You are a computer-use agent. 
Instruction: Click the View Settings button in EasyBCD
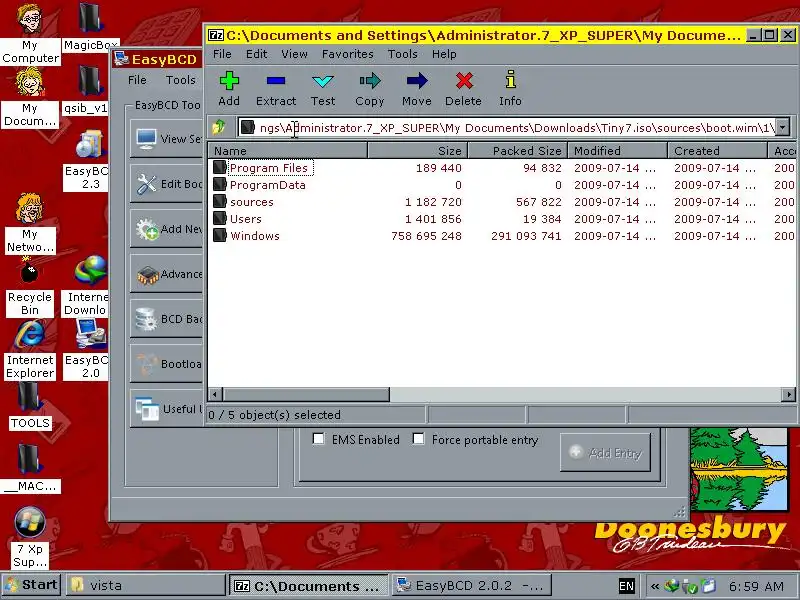167,138
